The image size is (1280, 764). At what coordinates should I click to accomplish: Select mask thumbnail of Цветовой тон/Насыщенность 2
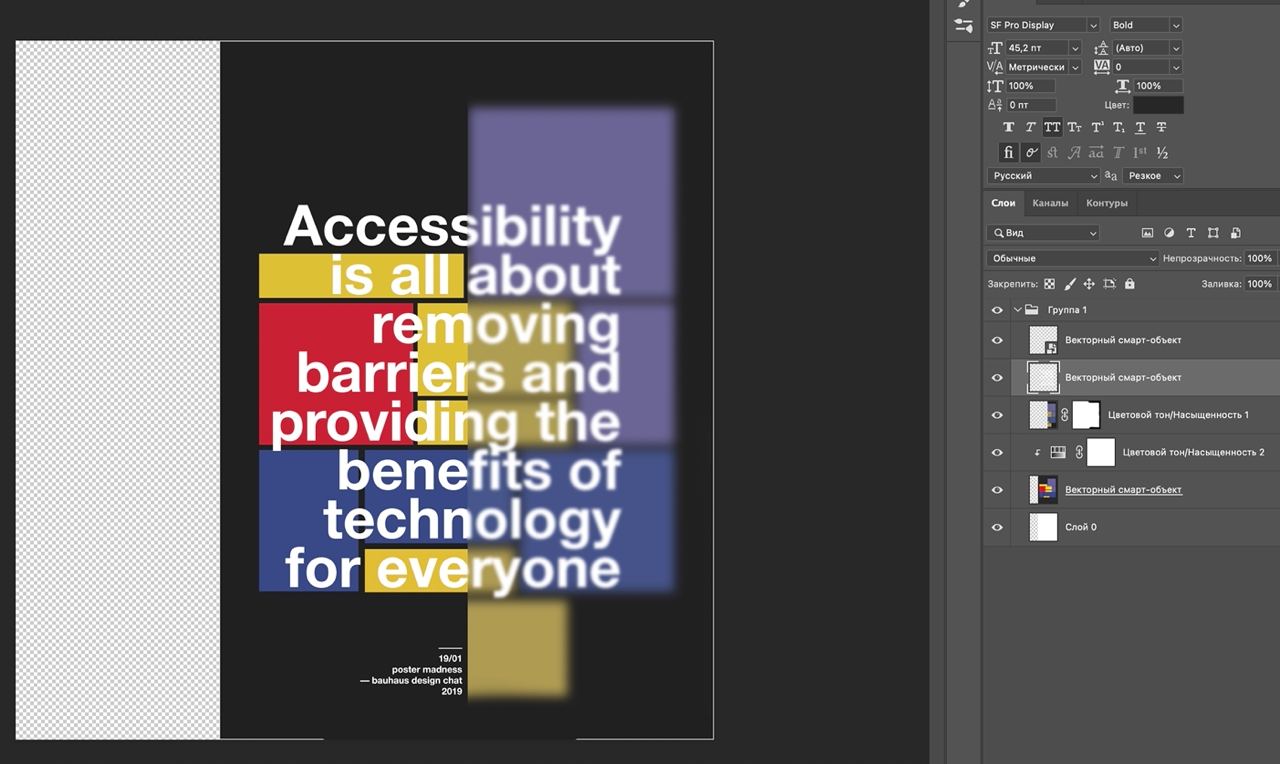1101,453
